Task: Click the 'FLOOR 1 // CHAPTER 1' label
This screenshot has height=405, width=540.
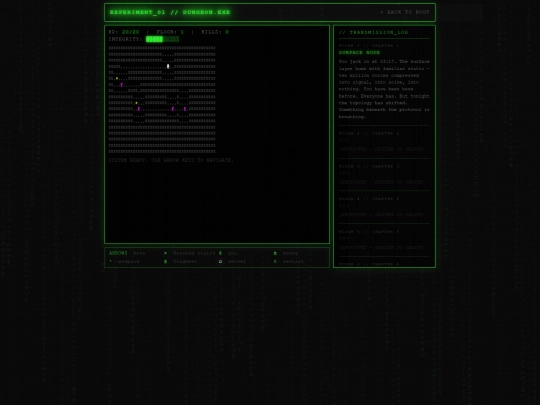Action: pyautogui.click(x=369, y=45)
